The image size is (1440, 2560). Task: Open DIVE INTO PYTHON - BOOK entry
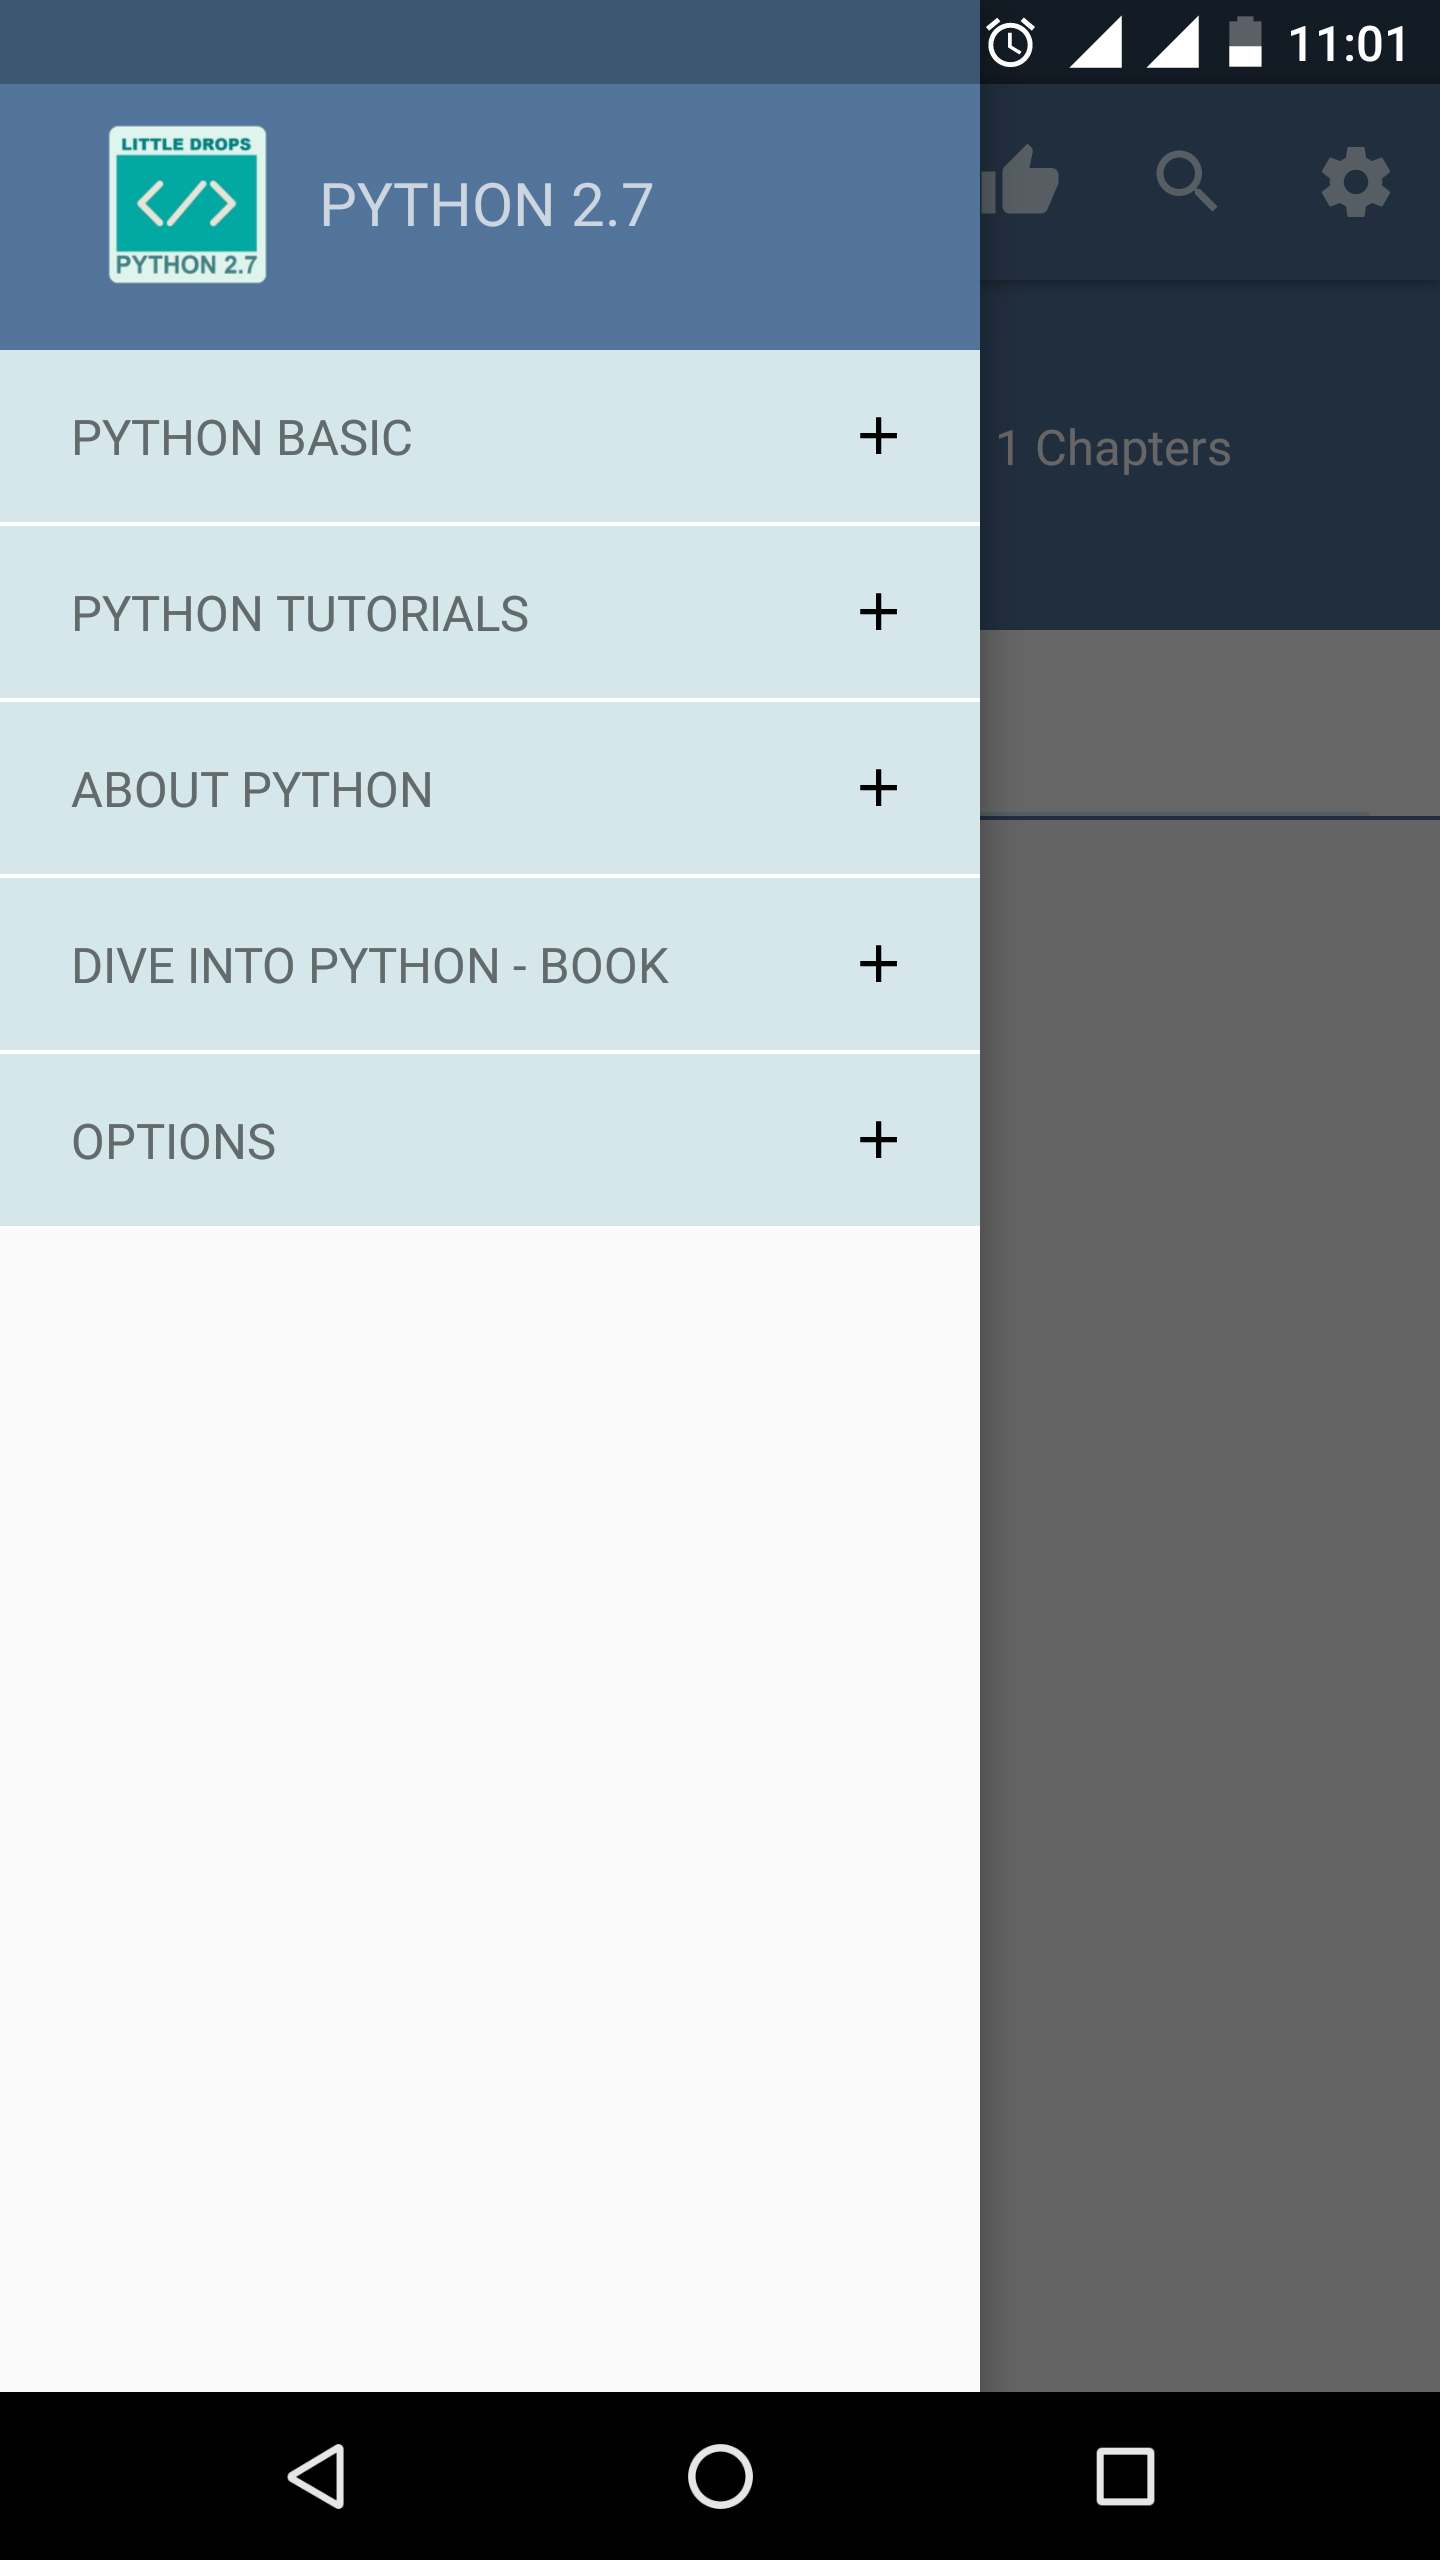(x=490, y=965)
